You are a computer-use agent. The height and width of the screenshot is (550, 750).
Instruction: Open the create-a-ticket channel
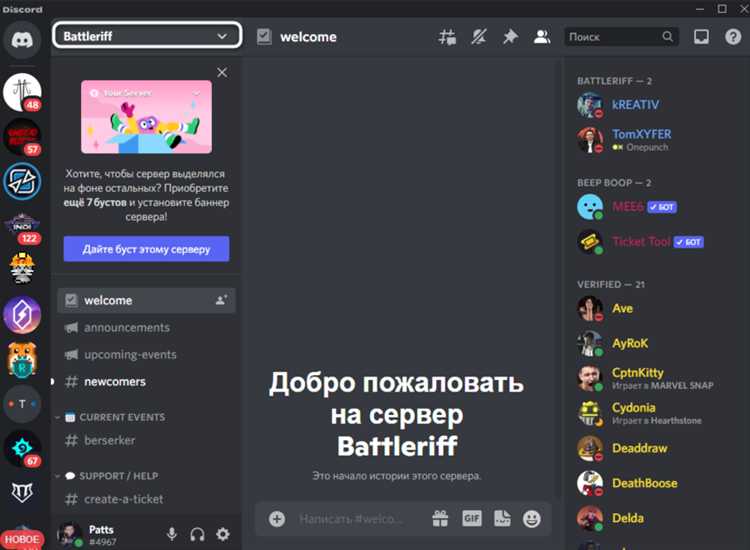tap(146, 499)
